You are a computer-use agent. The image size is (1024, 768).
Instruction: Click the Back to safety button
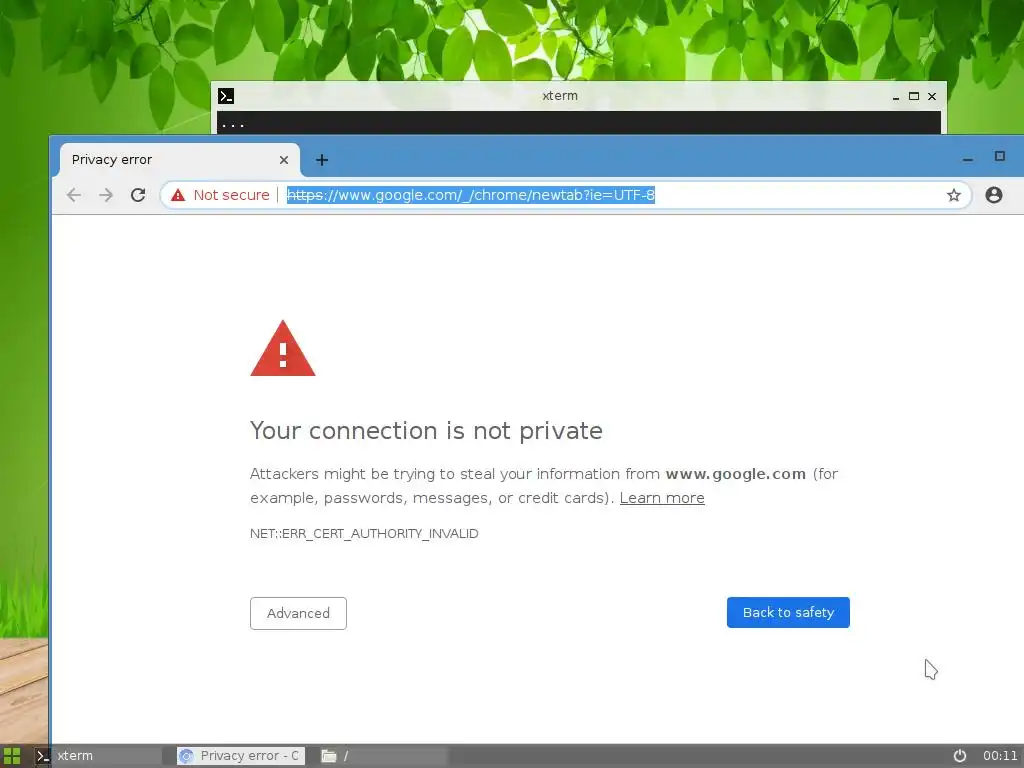788,613
